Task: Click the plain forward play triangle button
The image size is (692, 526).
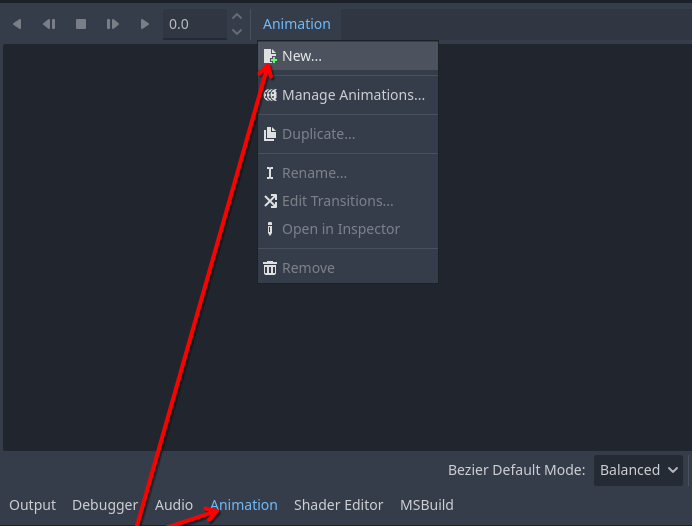Action: [x=145, y=24]
